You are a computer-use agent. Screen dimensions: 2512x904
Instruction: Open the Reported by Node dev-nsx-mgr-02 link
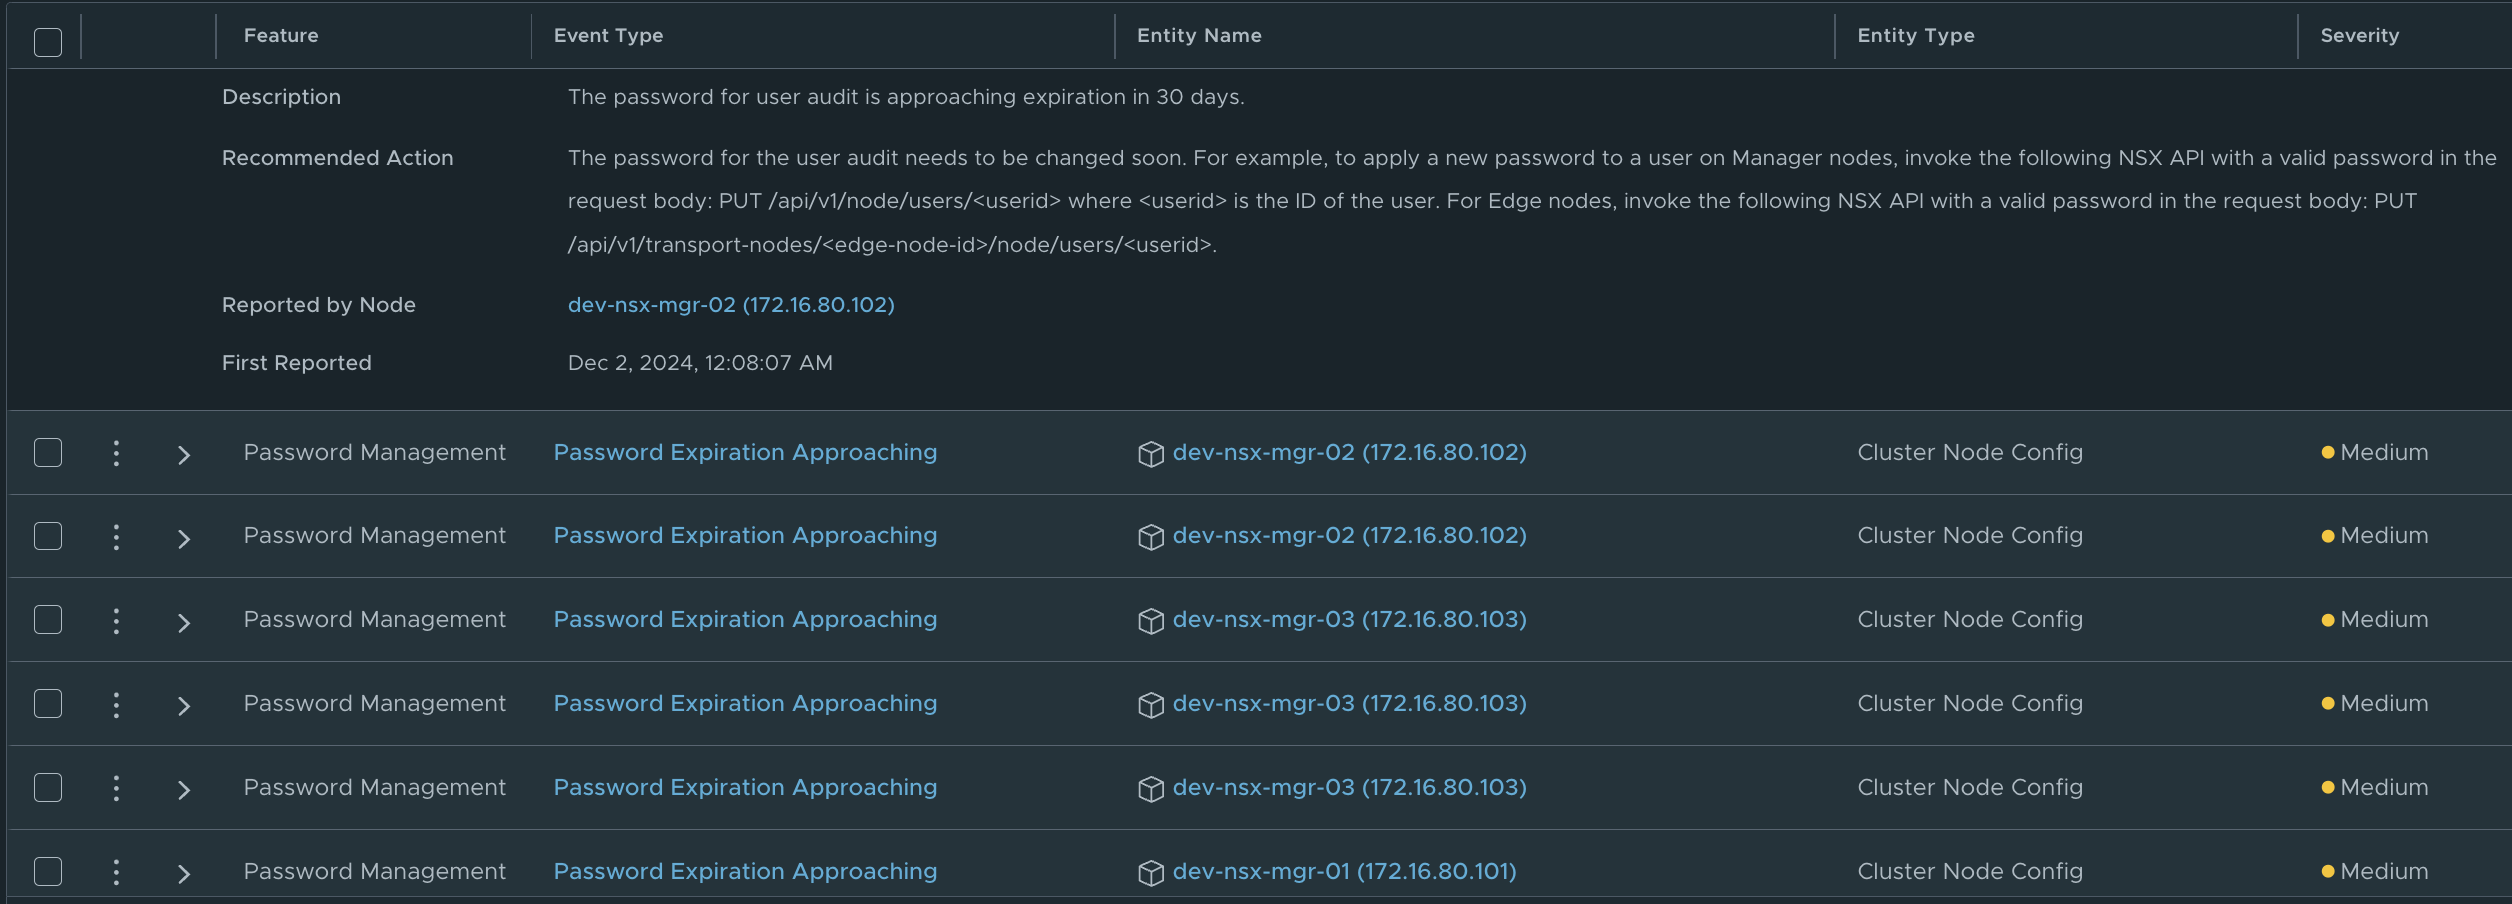730,305
